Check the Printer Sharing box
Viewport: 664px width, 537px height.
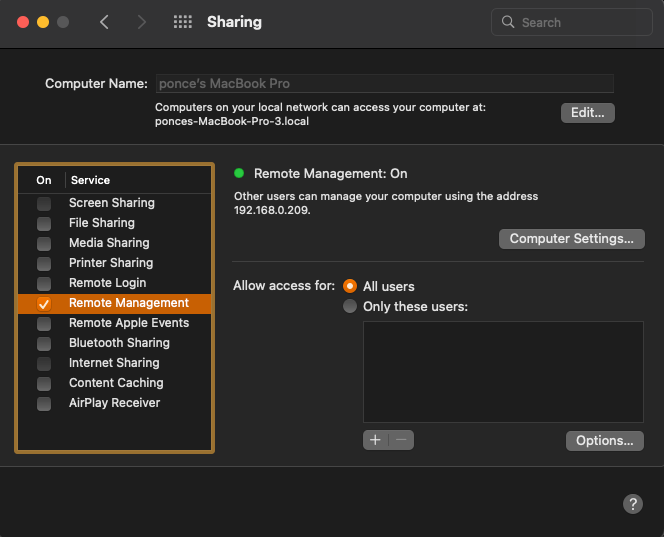(44, 263)
